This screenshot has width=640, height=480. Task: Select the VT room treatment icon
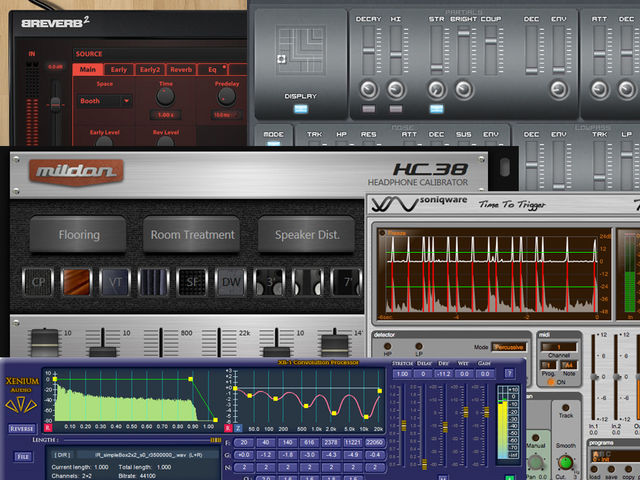pyautogui.click(x=115, y=282)
